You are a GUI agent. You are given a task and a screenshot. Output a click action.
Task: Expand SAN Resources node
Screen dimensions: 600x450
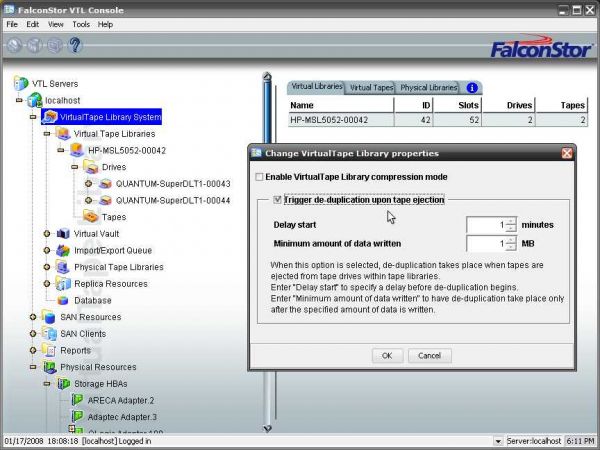[x=33, y=317]
